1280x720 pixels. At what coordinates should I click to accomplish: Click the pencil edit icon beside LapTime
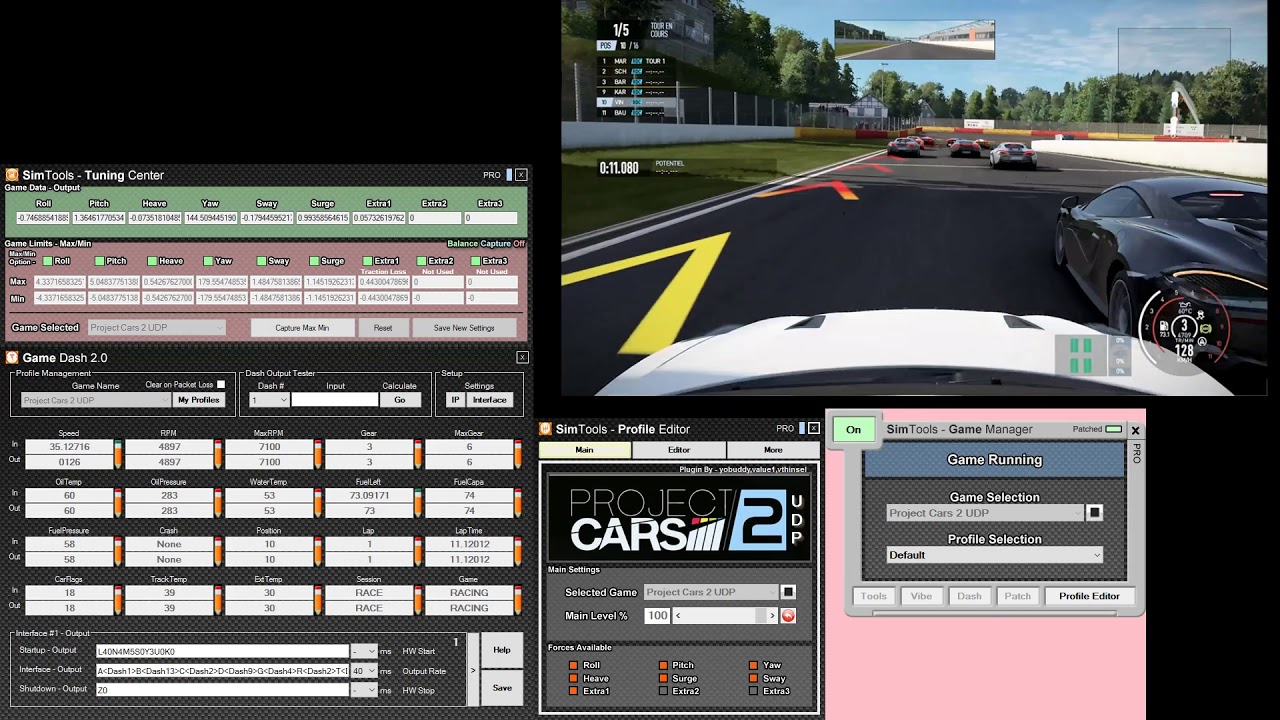(x=518, y=552)
